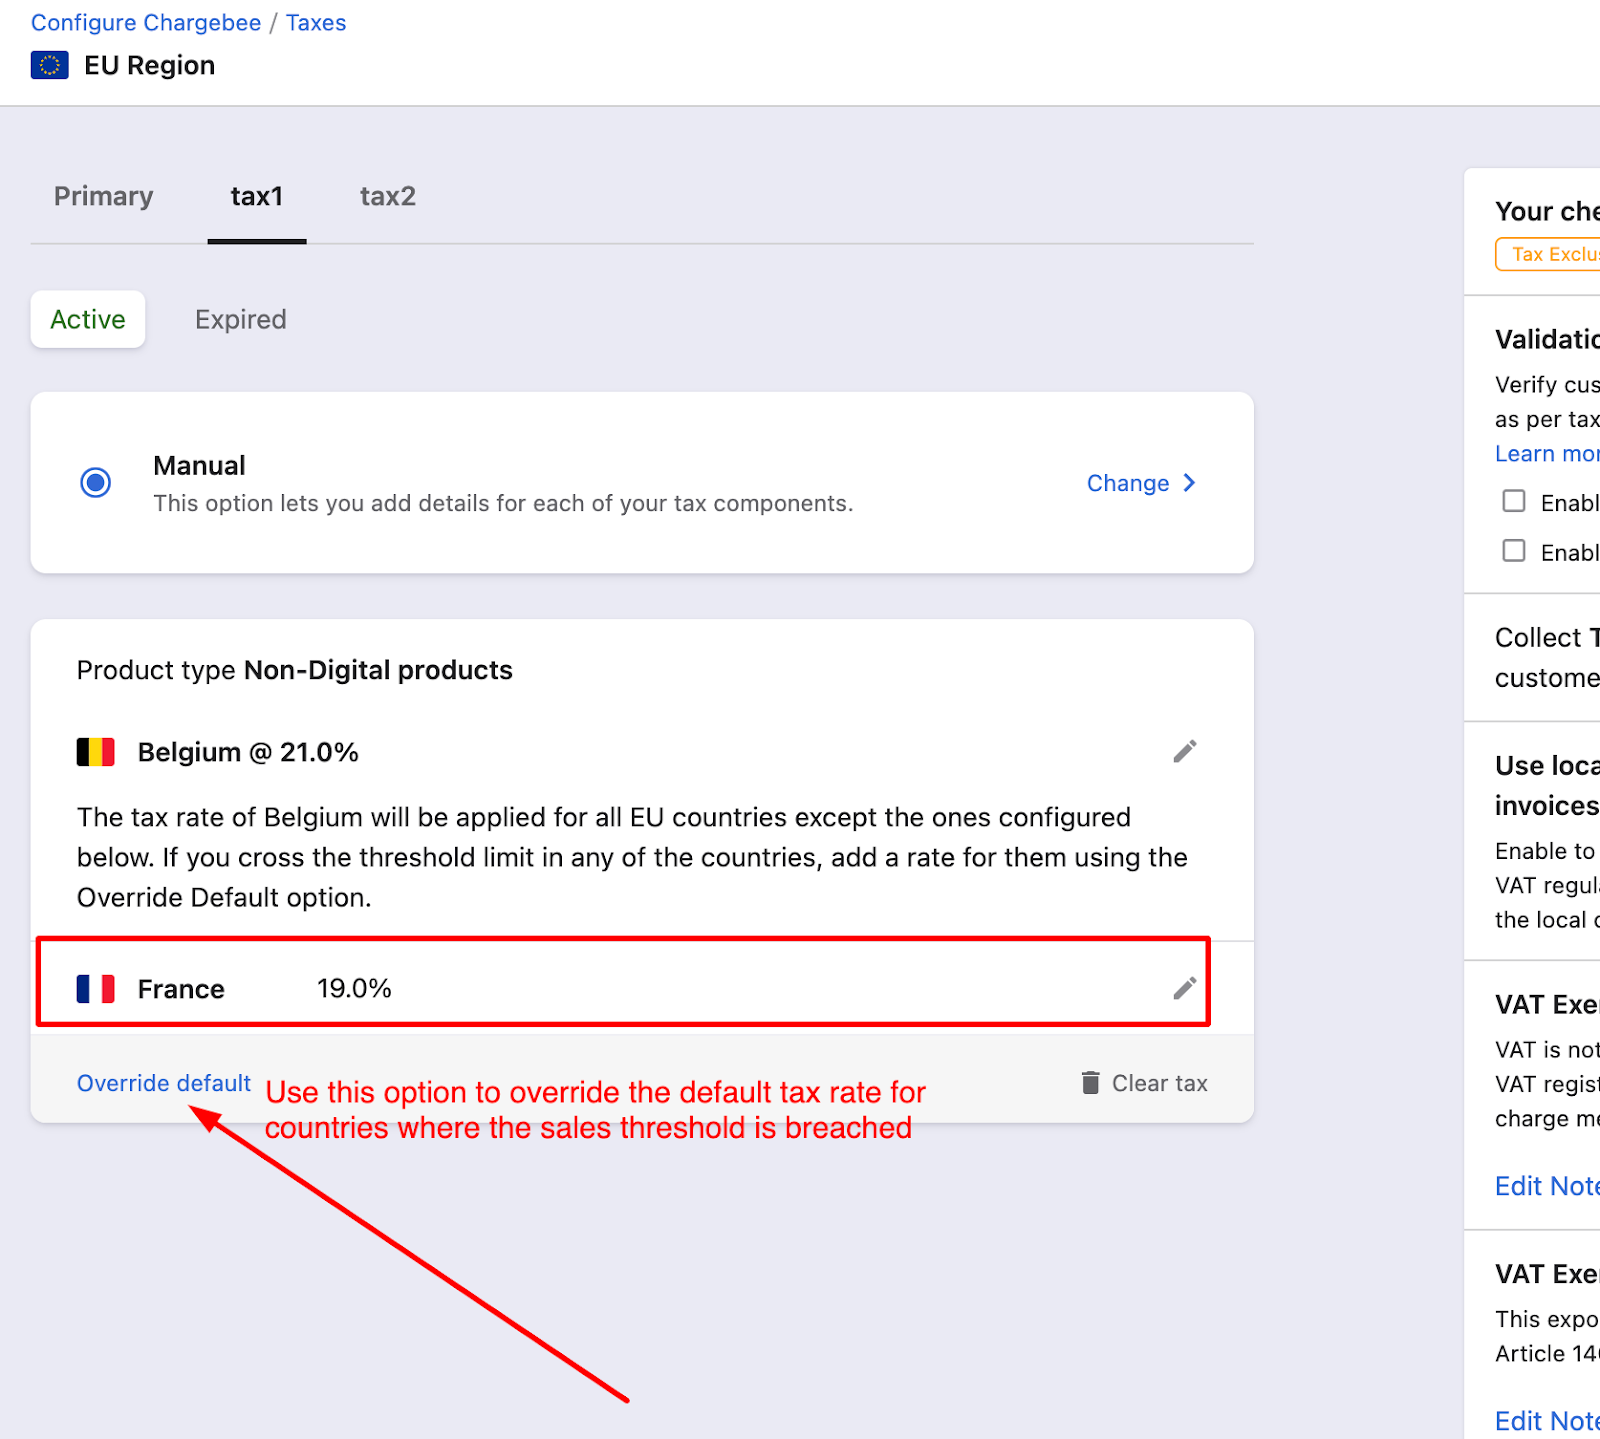Screen dimensions: 1600x1439
Task: Tick the first Enable checkbox under Validation
Action: coord(1514,501)
